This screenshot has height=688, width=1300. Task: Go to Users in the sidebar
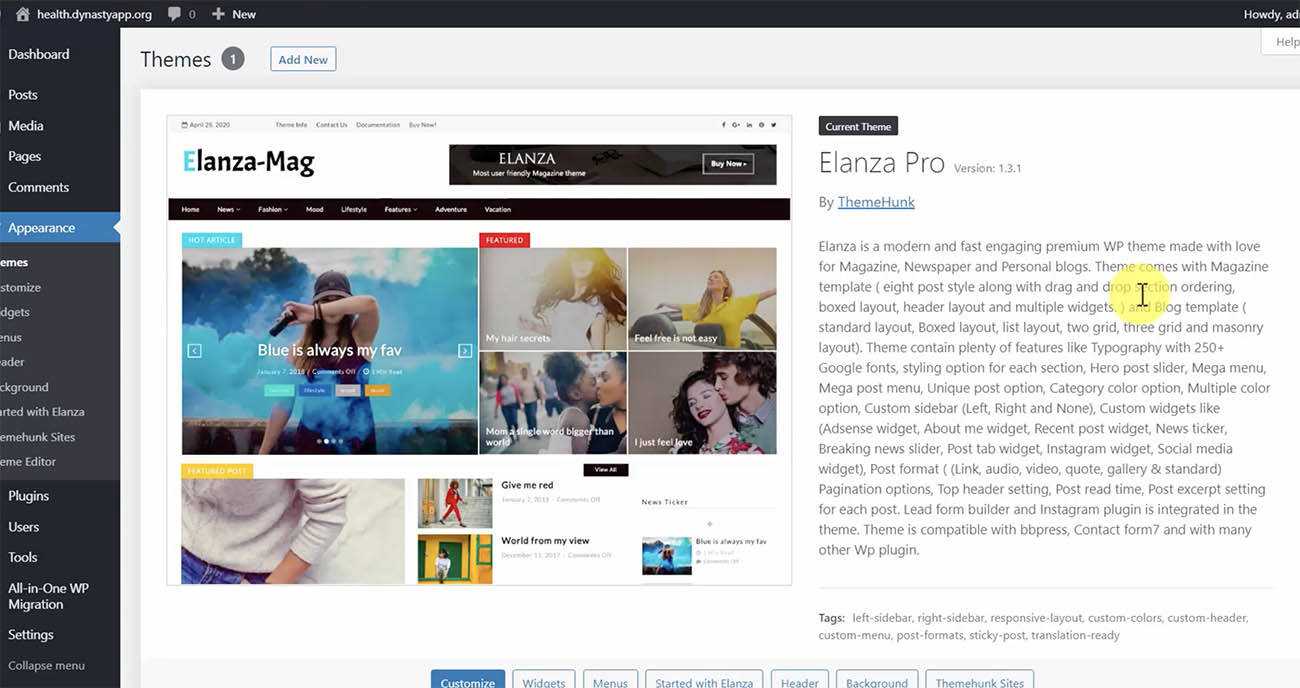24,527
